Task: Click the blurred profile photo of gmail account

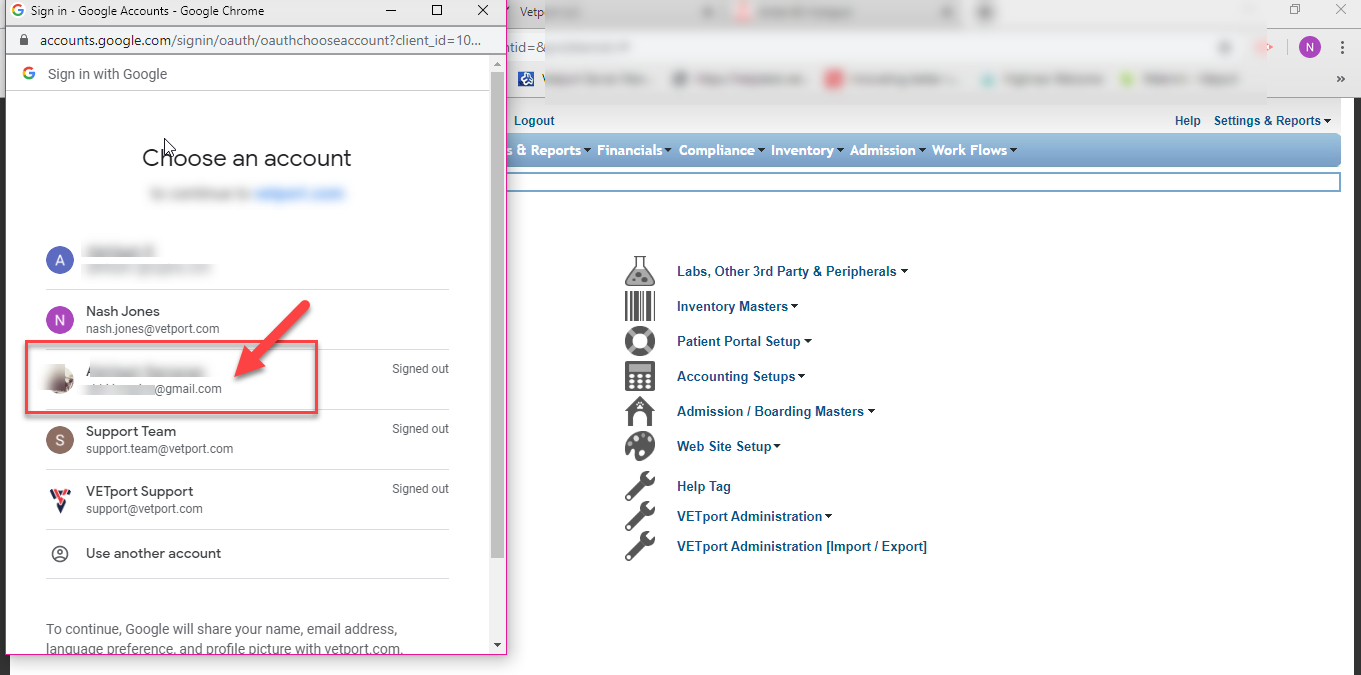Action: tap(60, 380)
